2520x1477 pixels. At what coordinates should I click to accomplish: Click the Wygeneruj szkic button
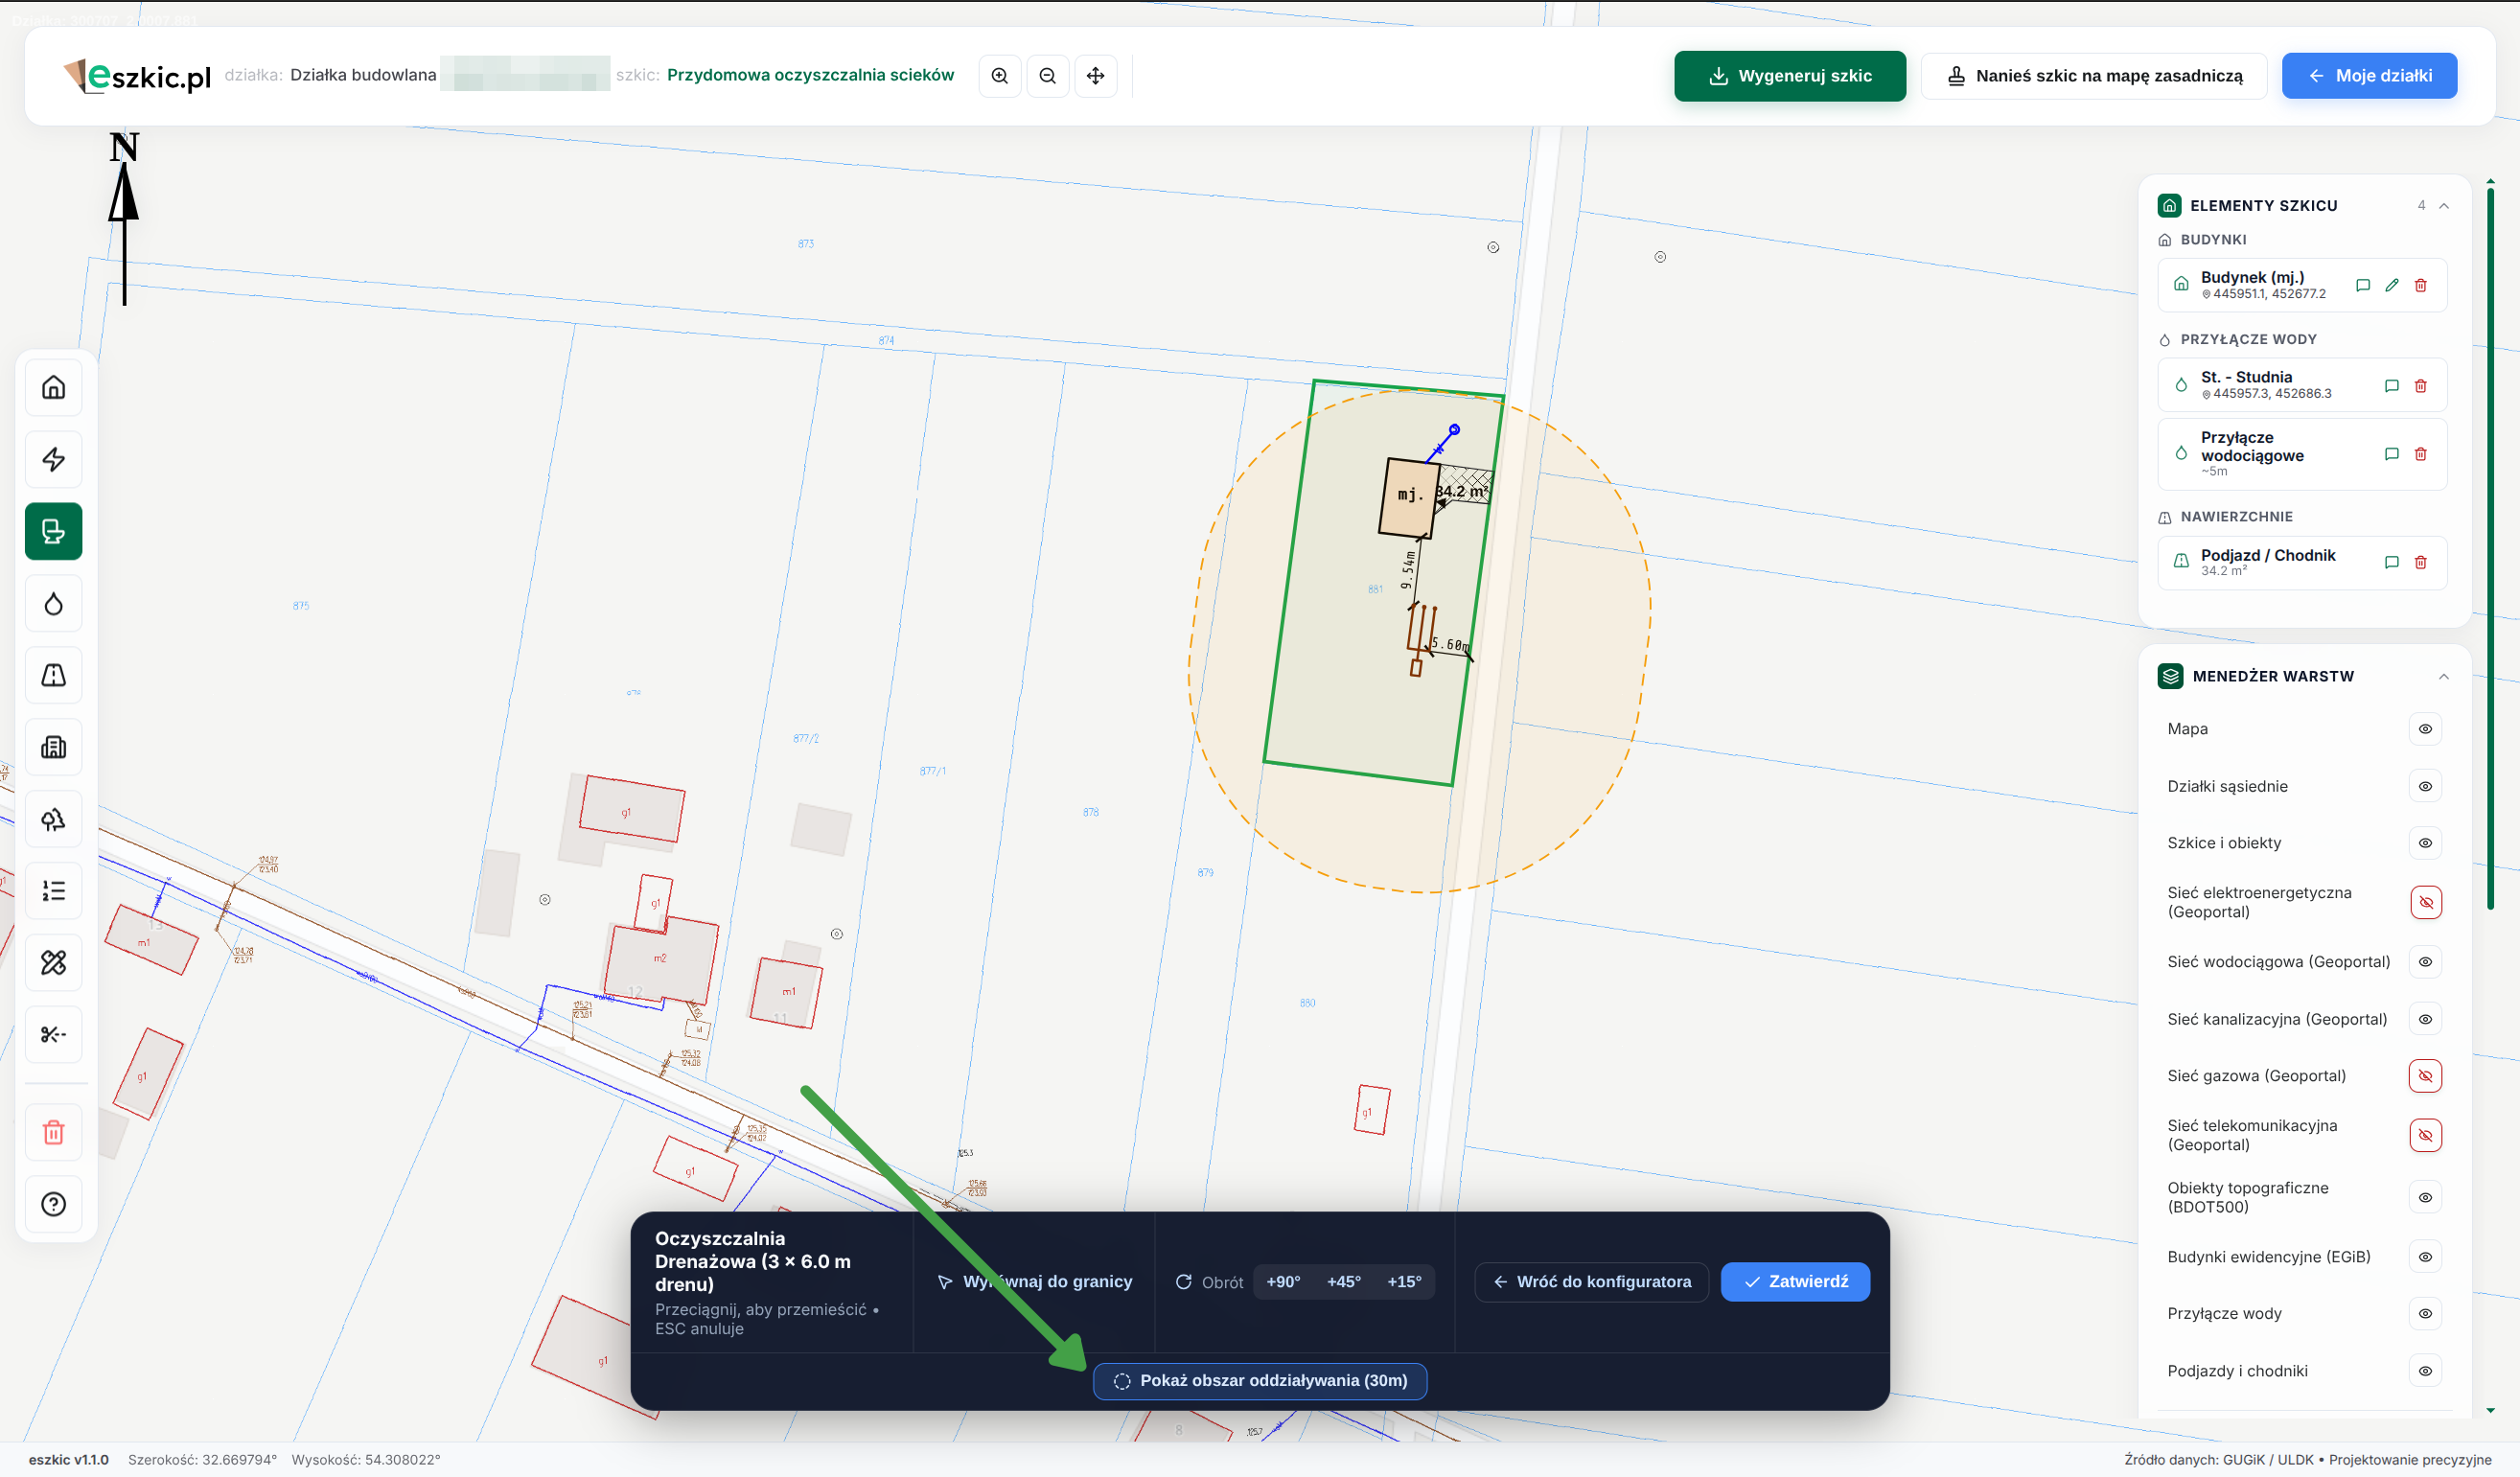click(1790, 76)
